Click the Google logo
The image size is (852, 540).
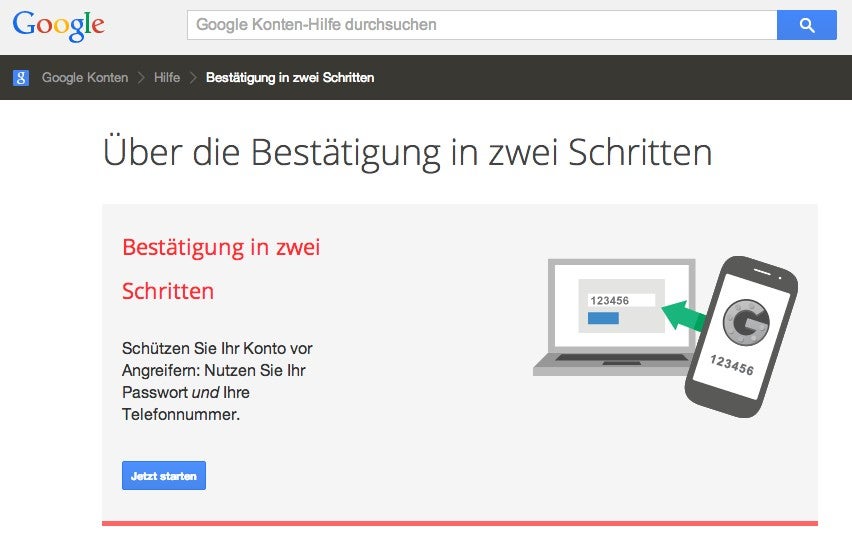tap(58, 26)
